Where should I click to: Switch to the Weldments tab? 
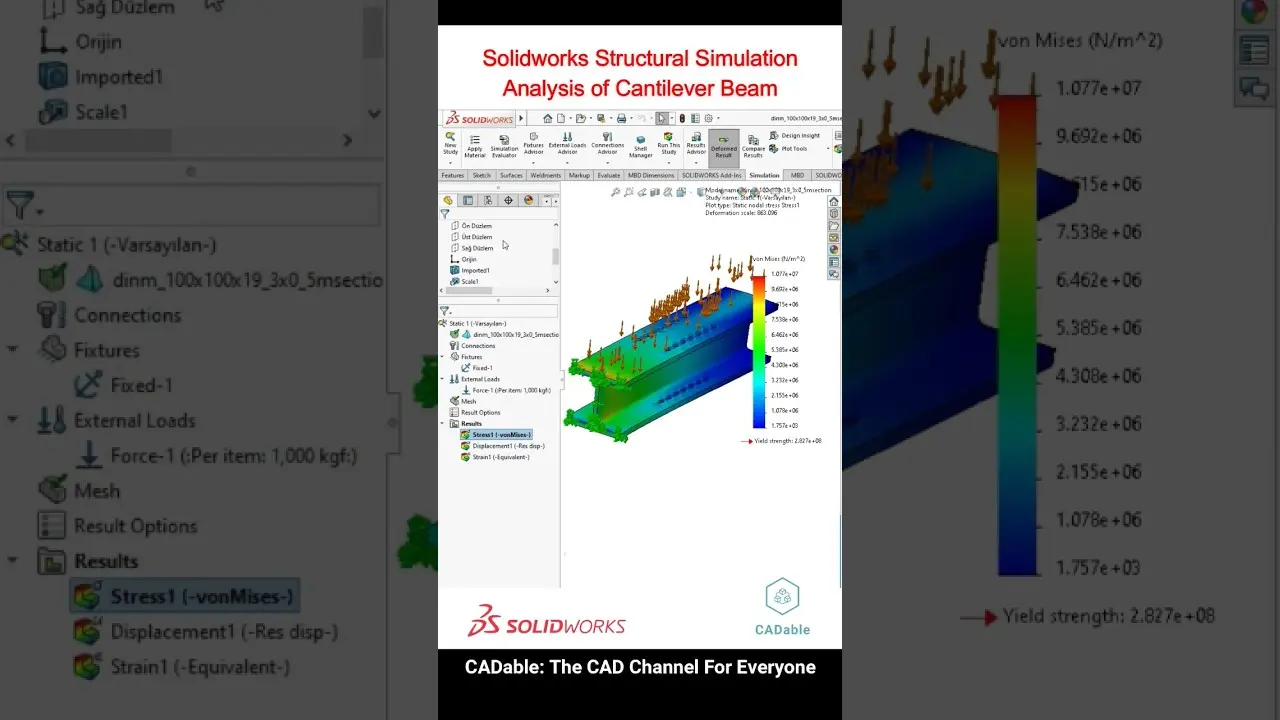(x=545, y=175)
